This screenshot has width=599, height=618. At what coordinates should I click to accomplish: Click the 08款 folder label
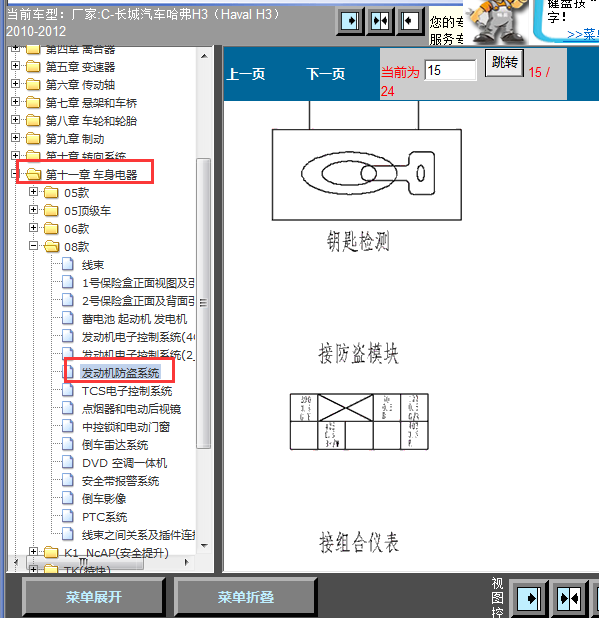pos(76,247)
